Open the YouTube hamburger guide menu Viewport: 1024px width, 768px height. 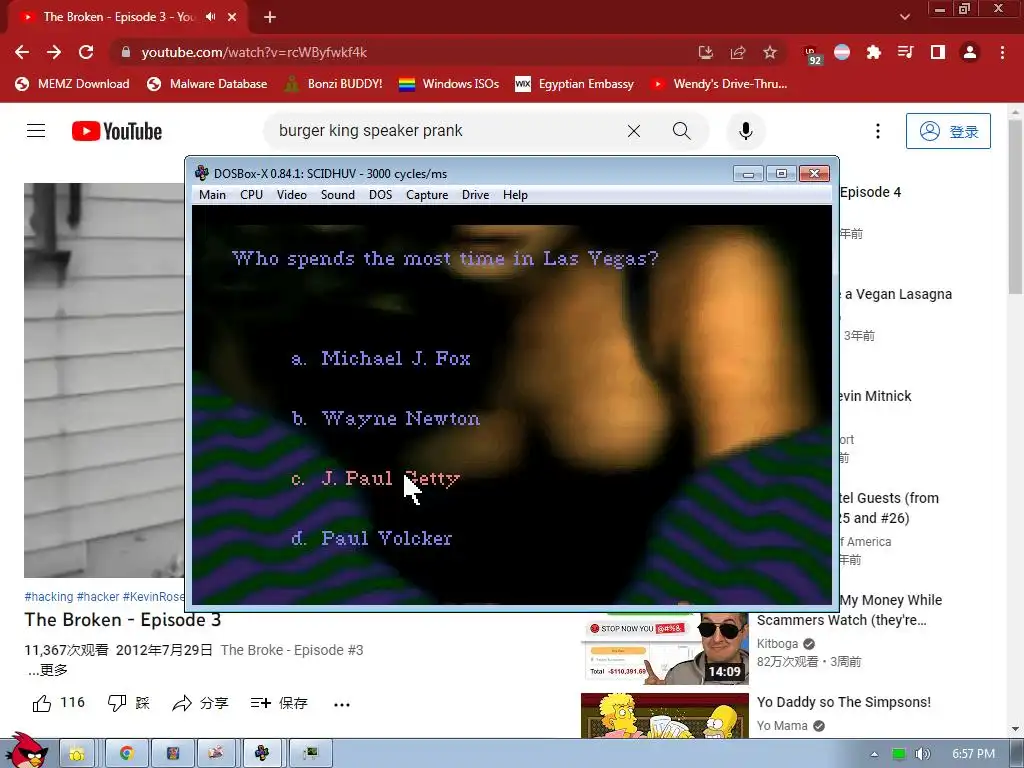point(36,131)
